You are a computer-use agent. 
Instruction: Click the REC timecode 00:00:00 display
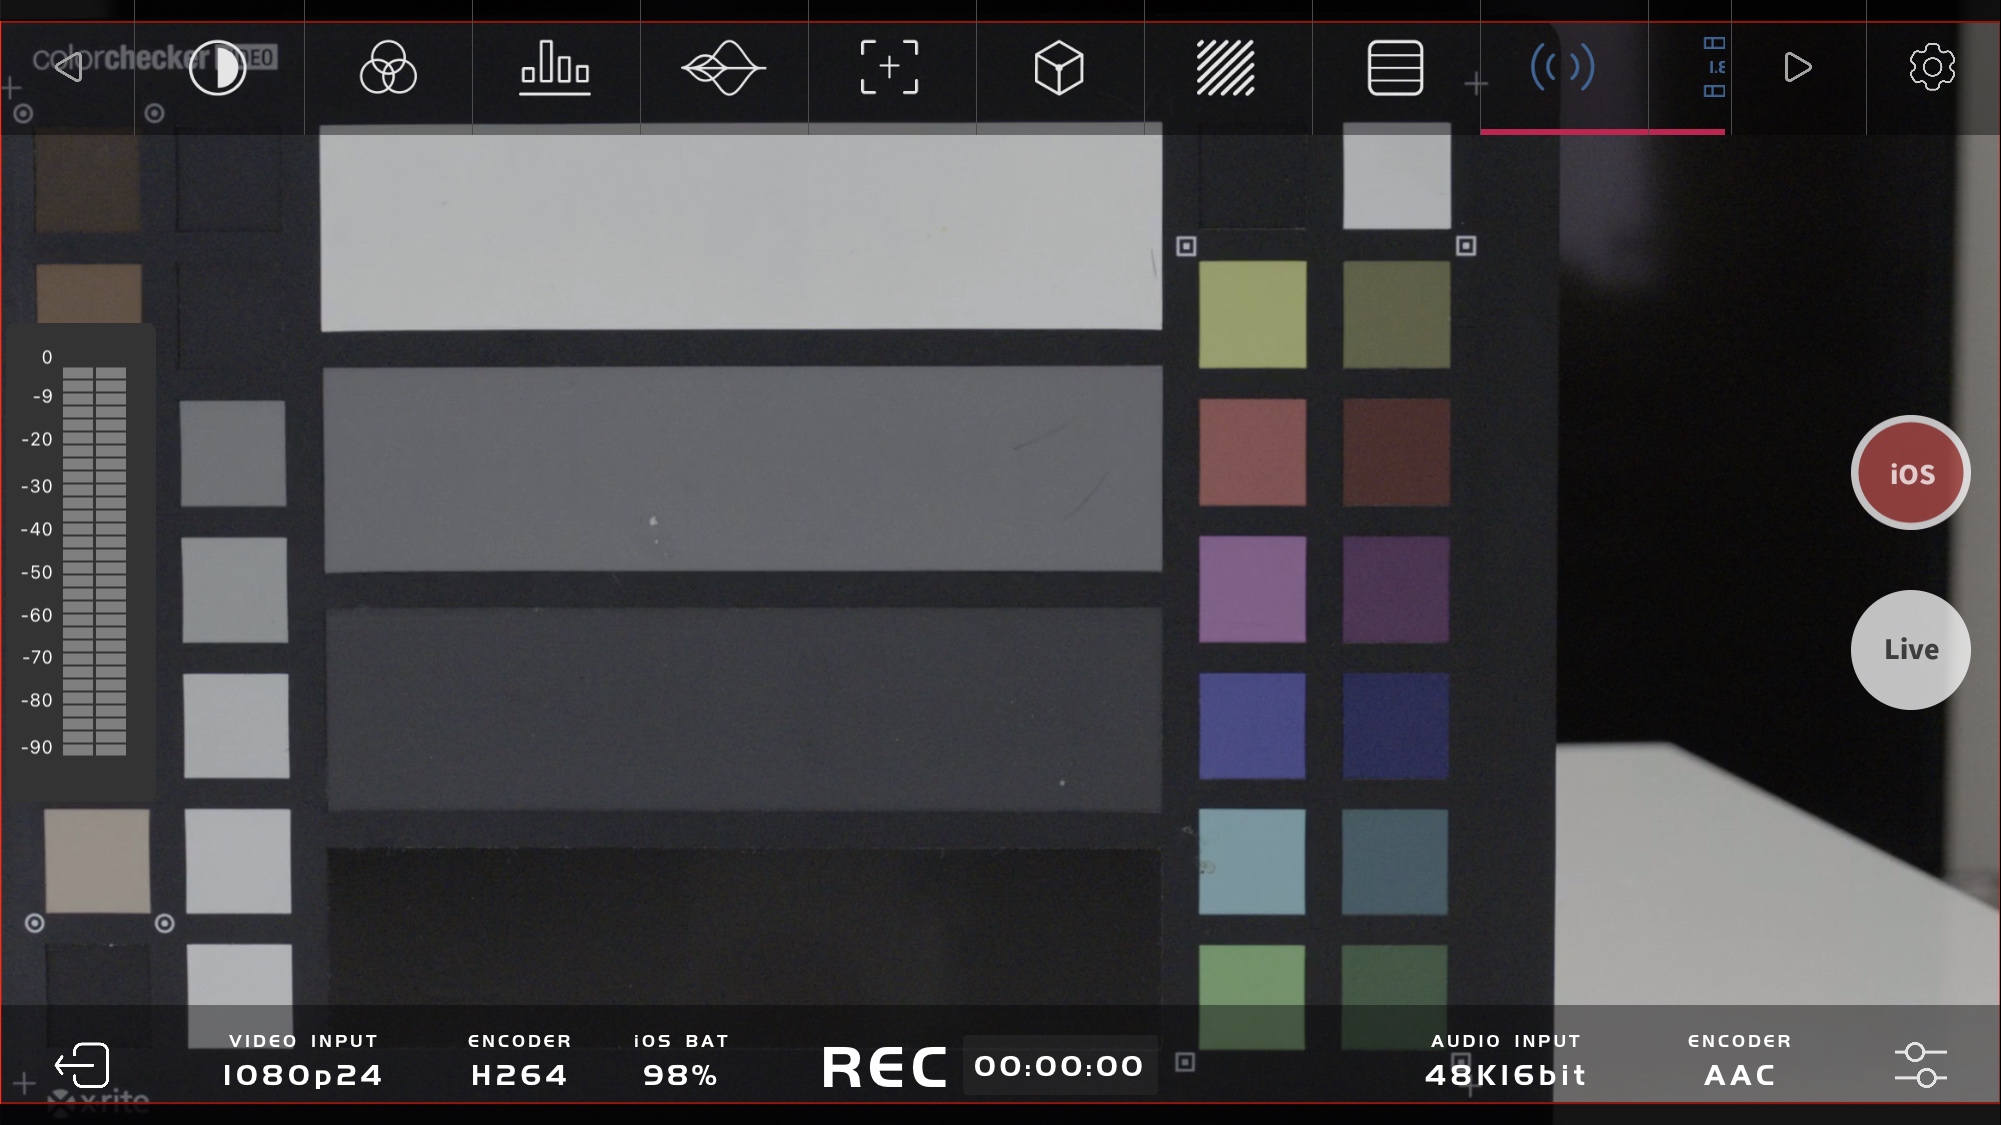1058,1066
